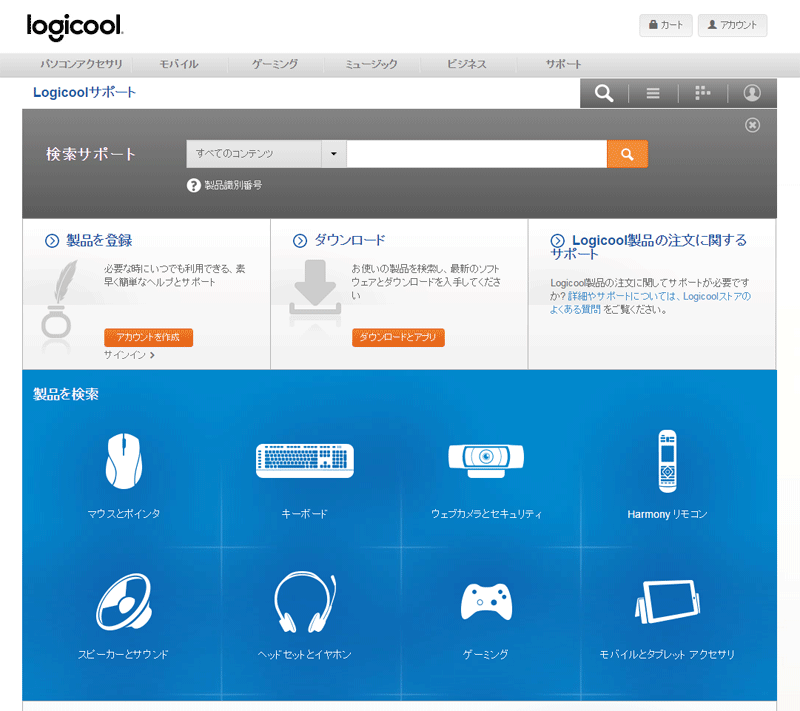Image resolution: width=800 pixels, height=711 pixels.
Task: Focus the support search text field
Action: click(x=477, y=154)
